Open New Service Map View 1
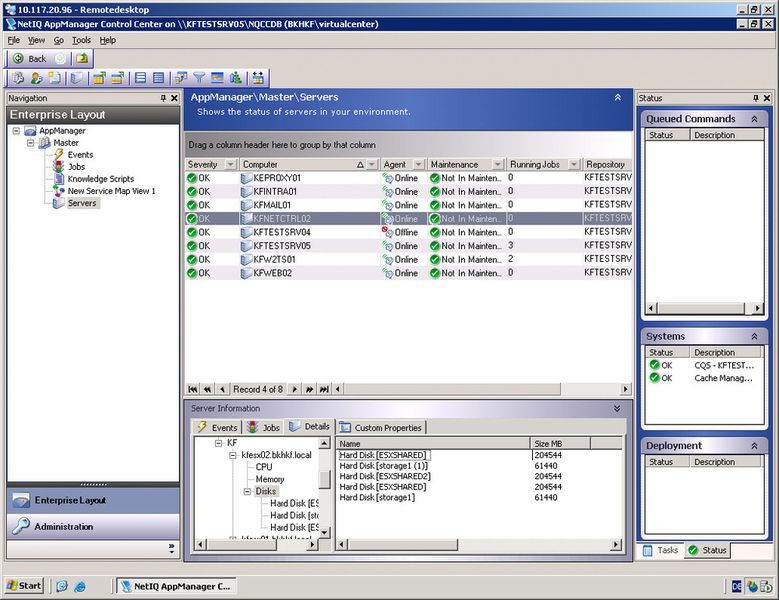Viewport: 779px width, 600px height. click(x=111, y=191)
